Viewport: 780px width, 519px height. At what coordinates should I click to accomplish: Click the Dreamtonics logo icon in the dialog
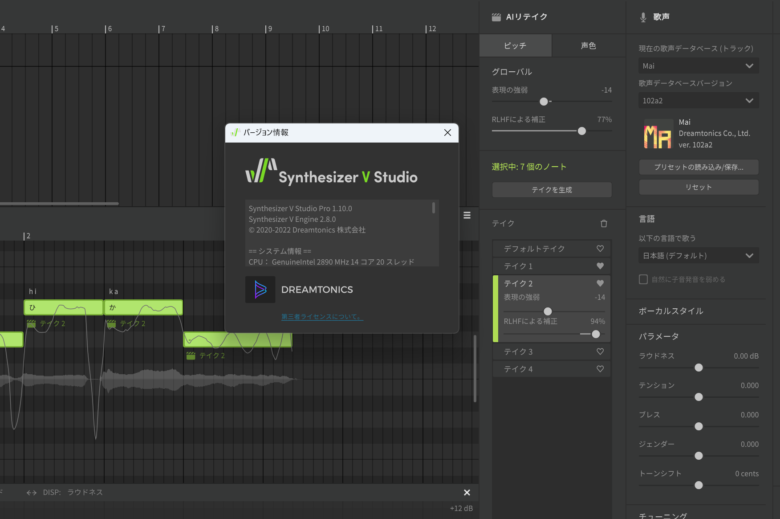261,290
